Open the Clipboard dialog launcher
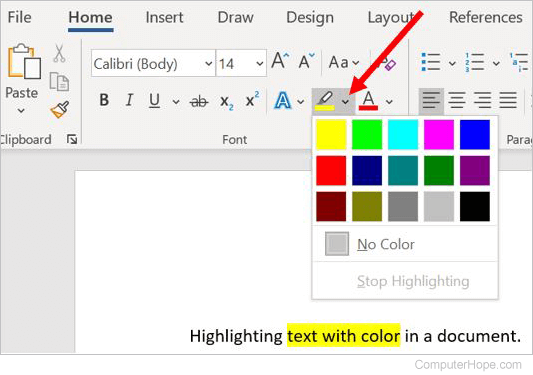This screenshot has height=375, width=533. point(72,139)
